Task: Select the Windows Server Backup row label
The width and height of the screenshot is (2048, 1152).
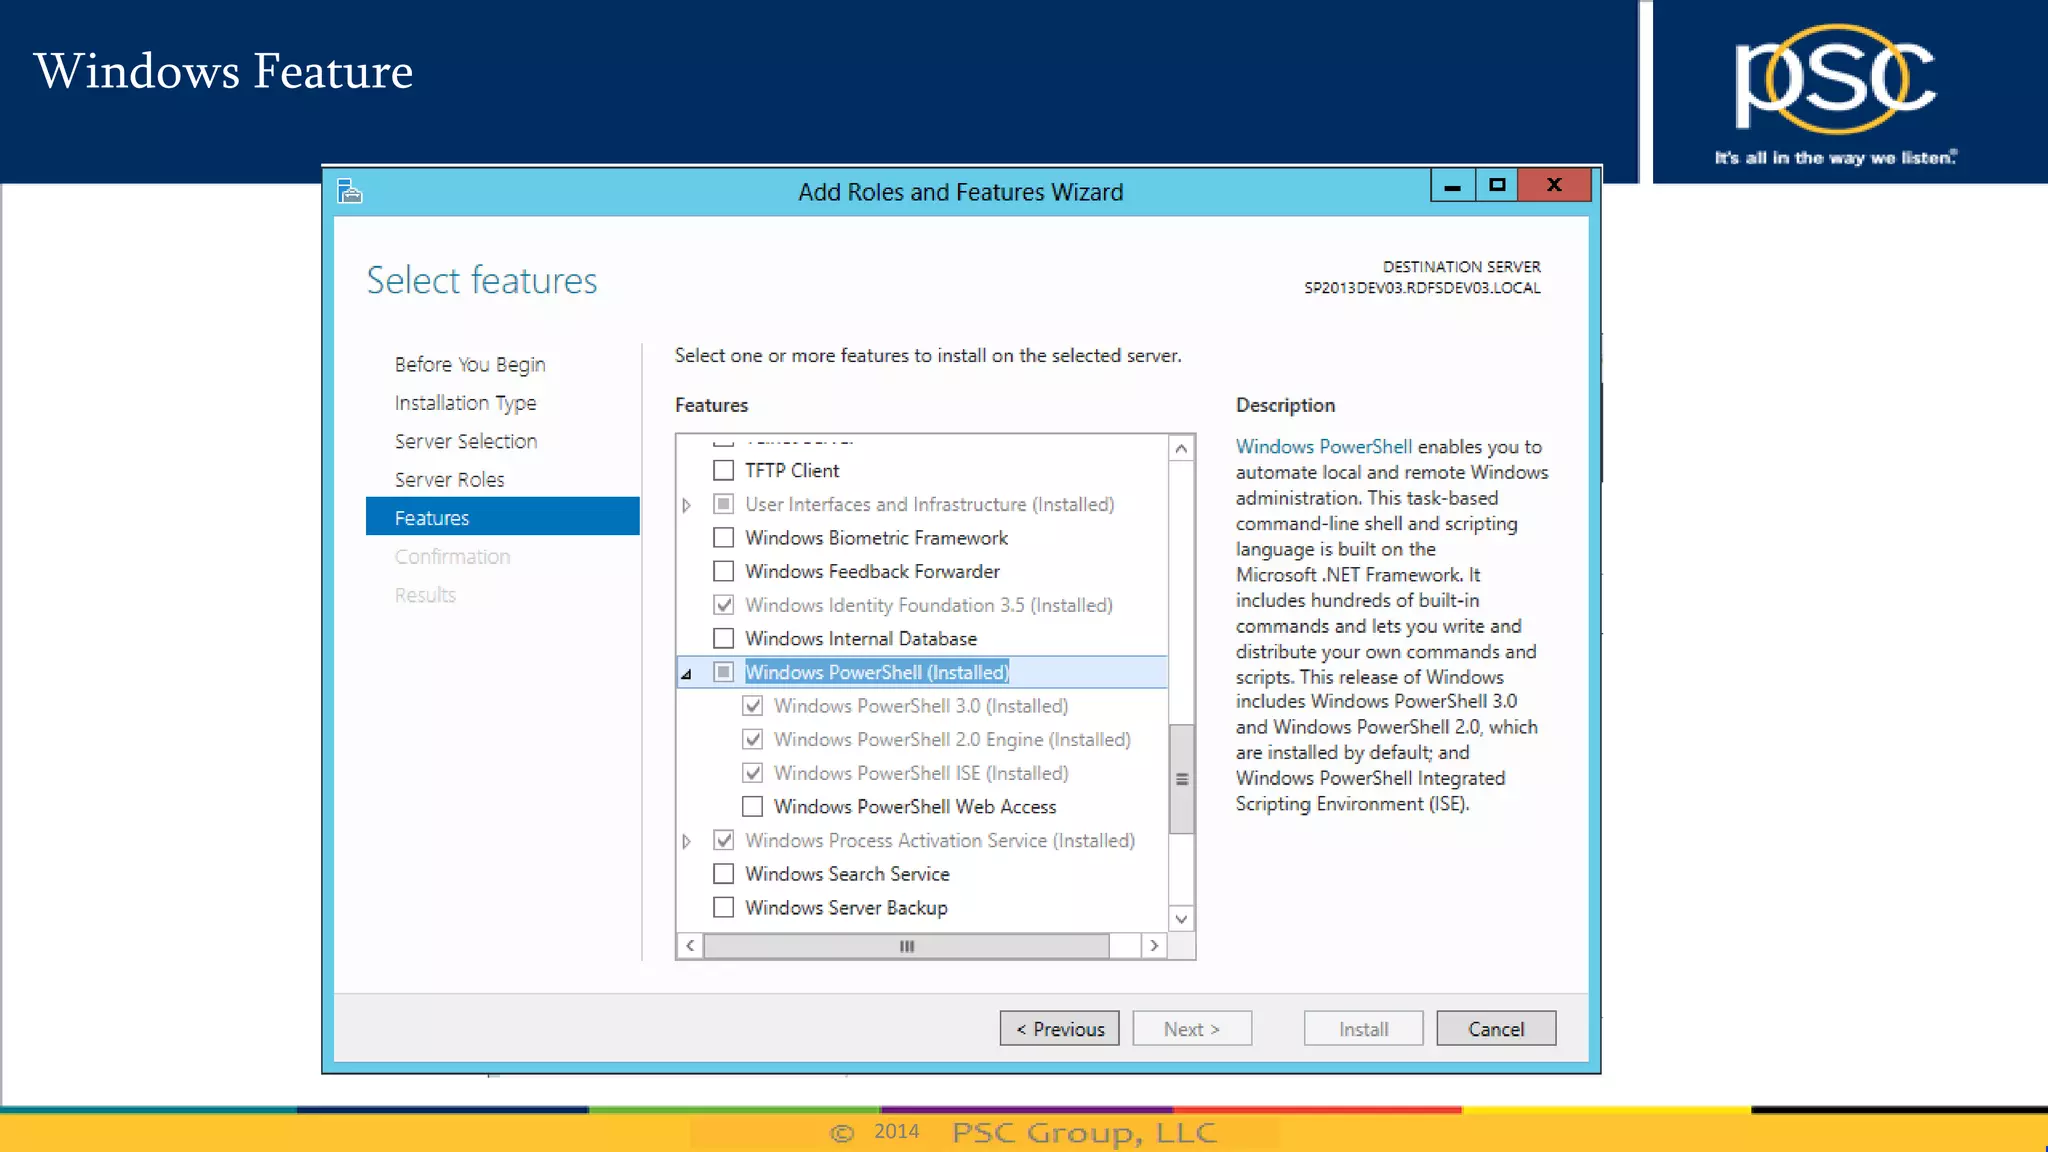Action: click(x=846, y=908)
